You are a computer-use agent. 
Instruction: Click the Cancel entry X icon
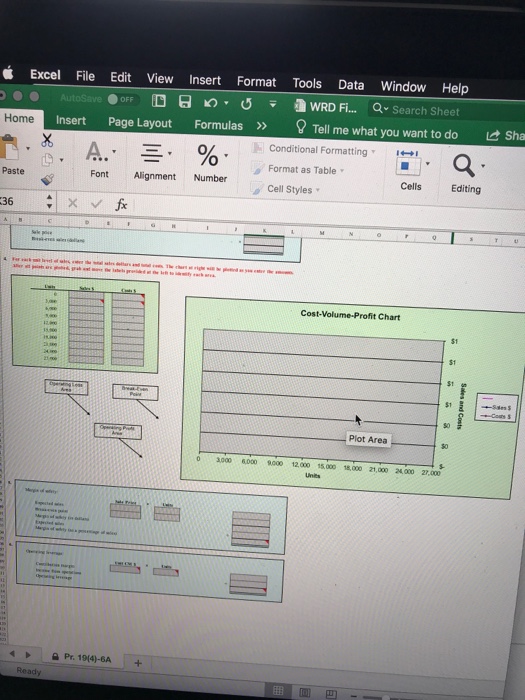coord(73,203)
